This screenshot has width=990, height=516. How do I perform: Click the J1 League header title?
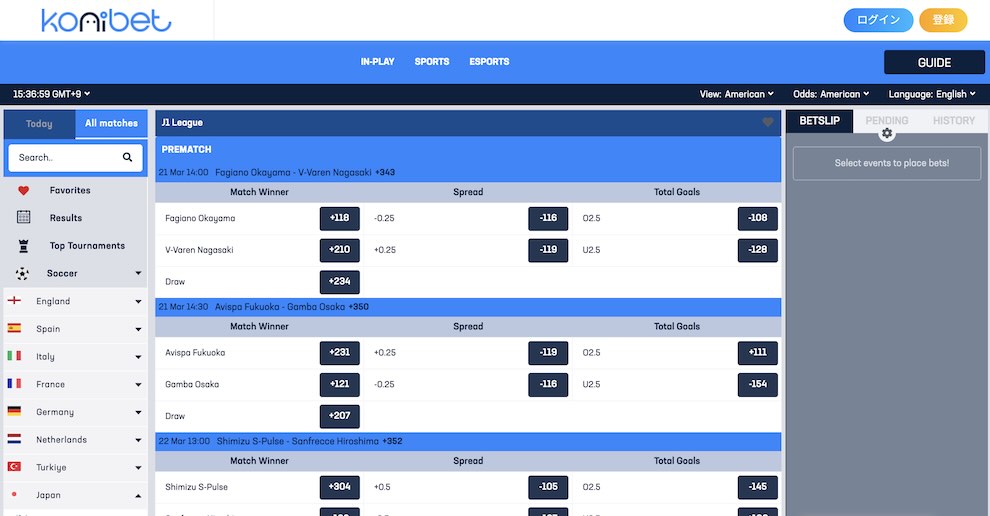click(182, 123)
